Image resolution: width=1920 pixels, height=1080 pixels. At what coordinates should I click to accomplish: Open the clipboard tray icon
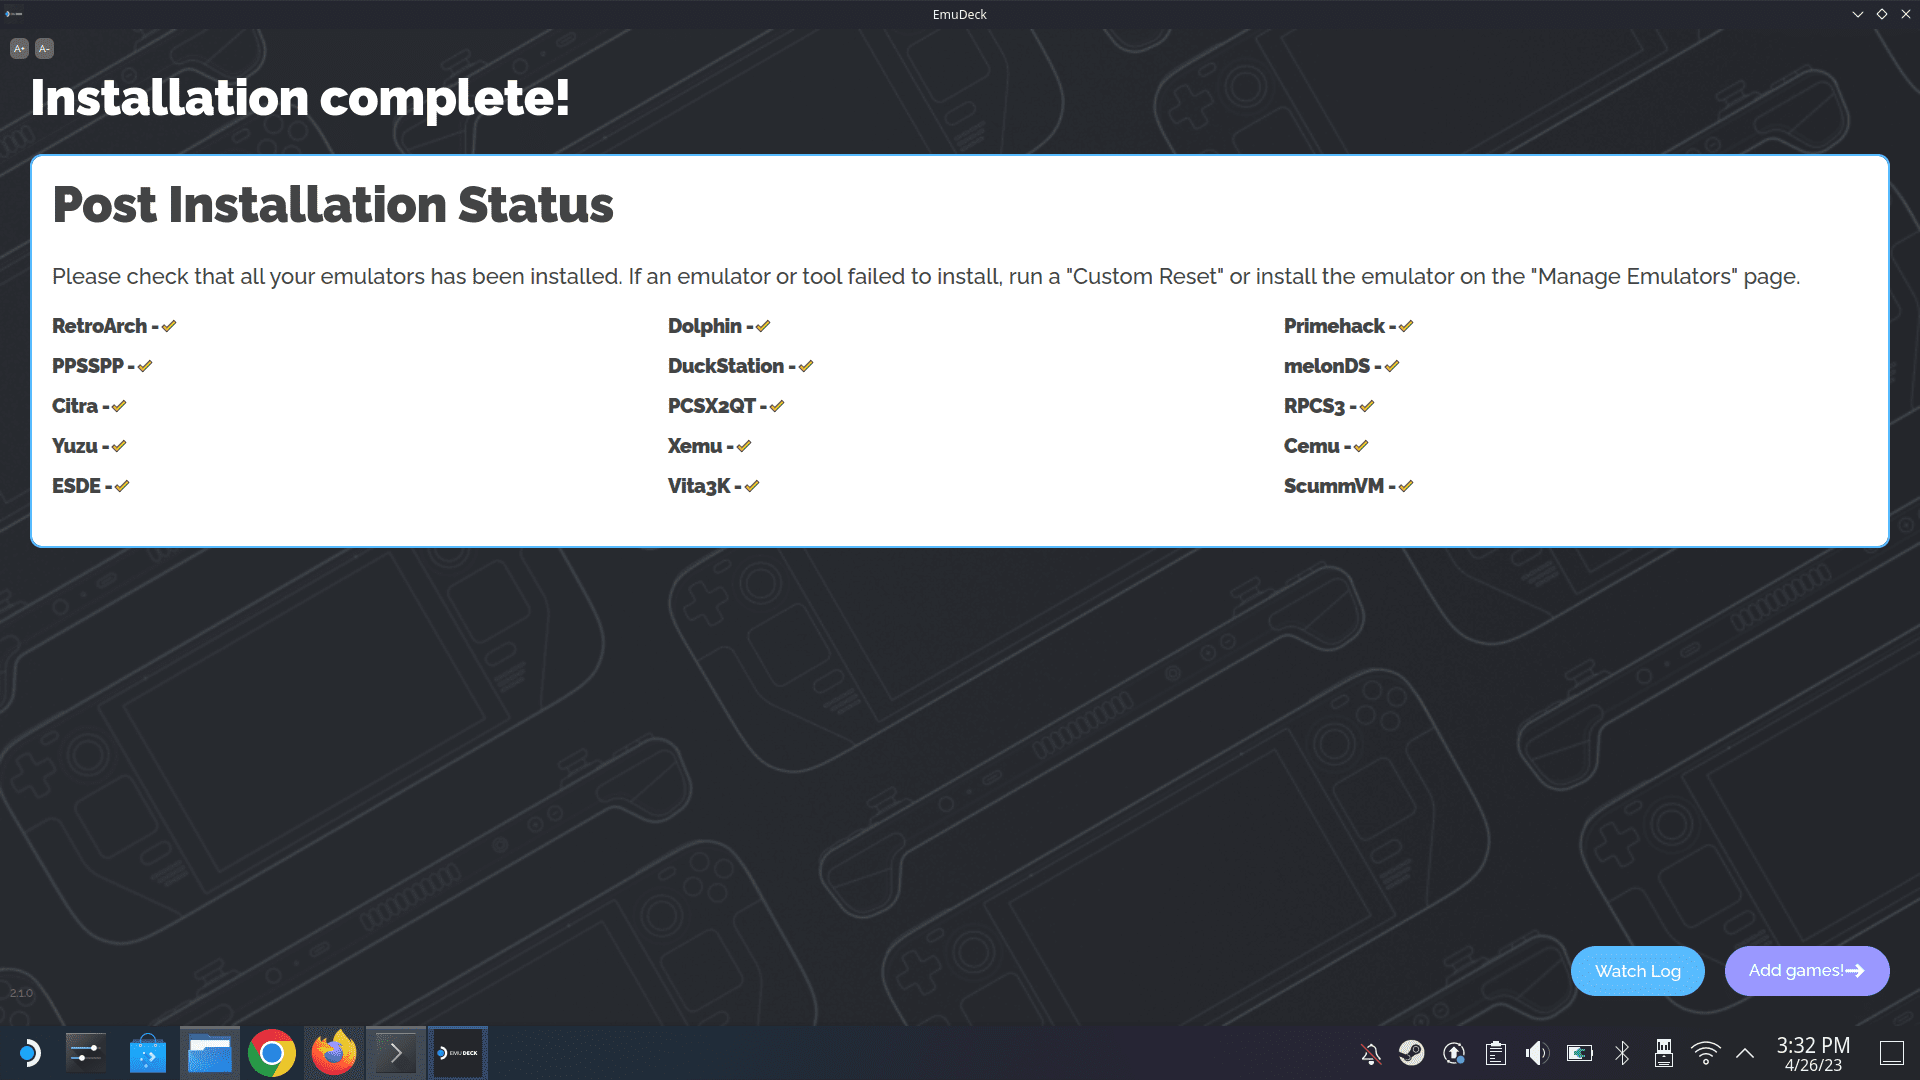click(1496, 1053)
